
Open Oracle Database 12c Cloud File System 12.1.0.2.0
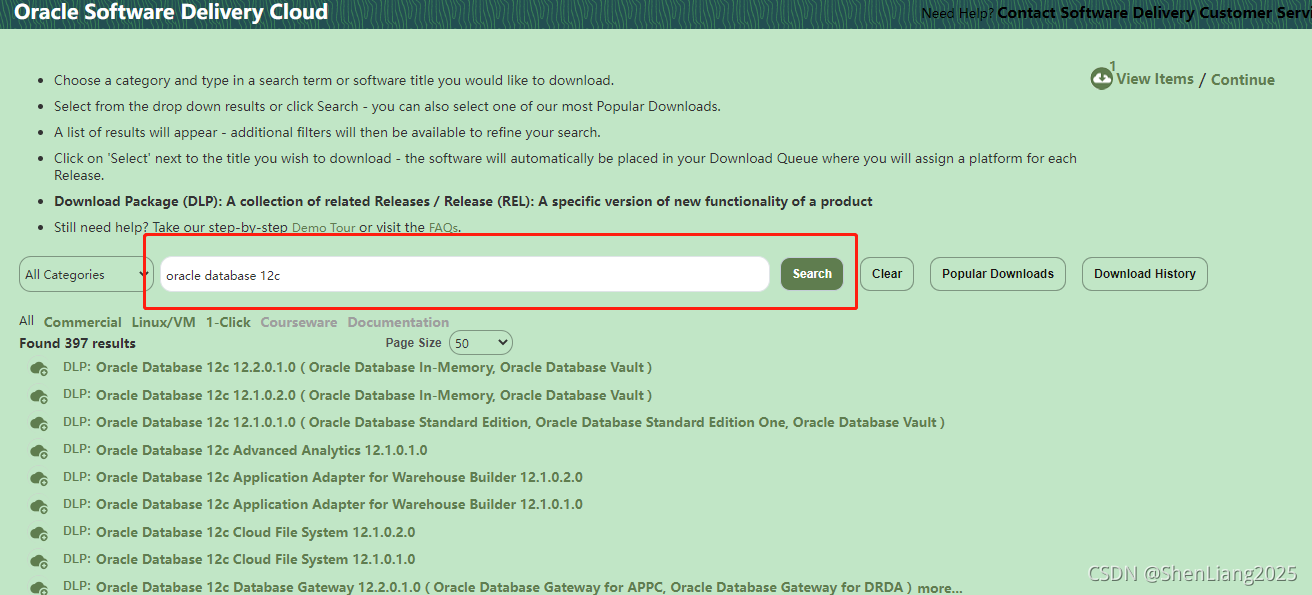click(x=256, y=532)
